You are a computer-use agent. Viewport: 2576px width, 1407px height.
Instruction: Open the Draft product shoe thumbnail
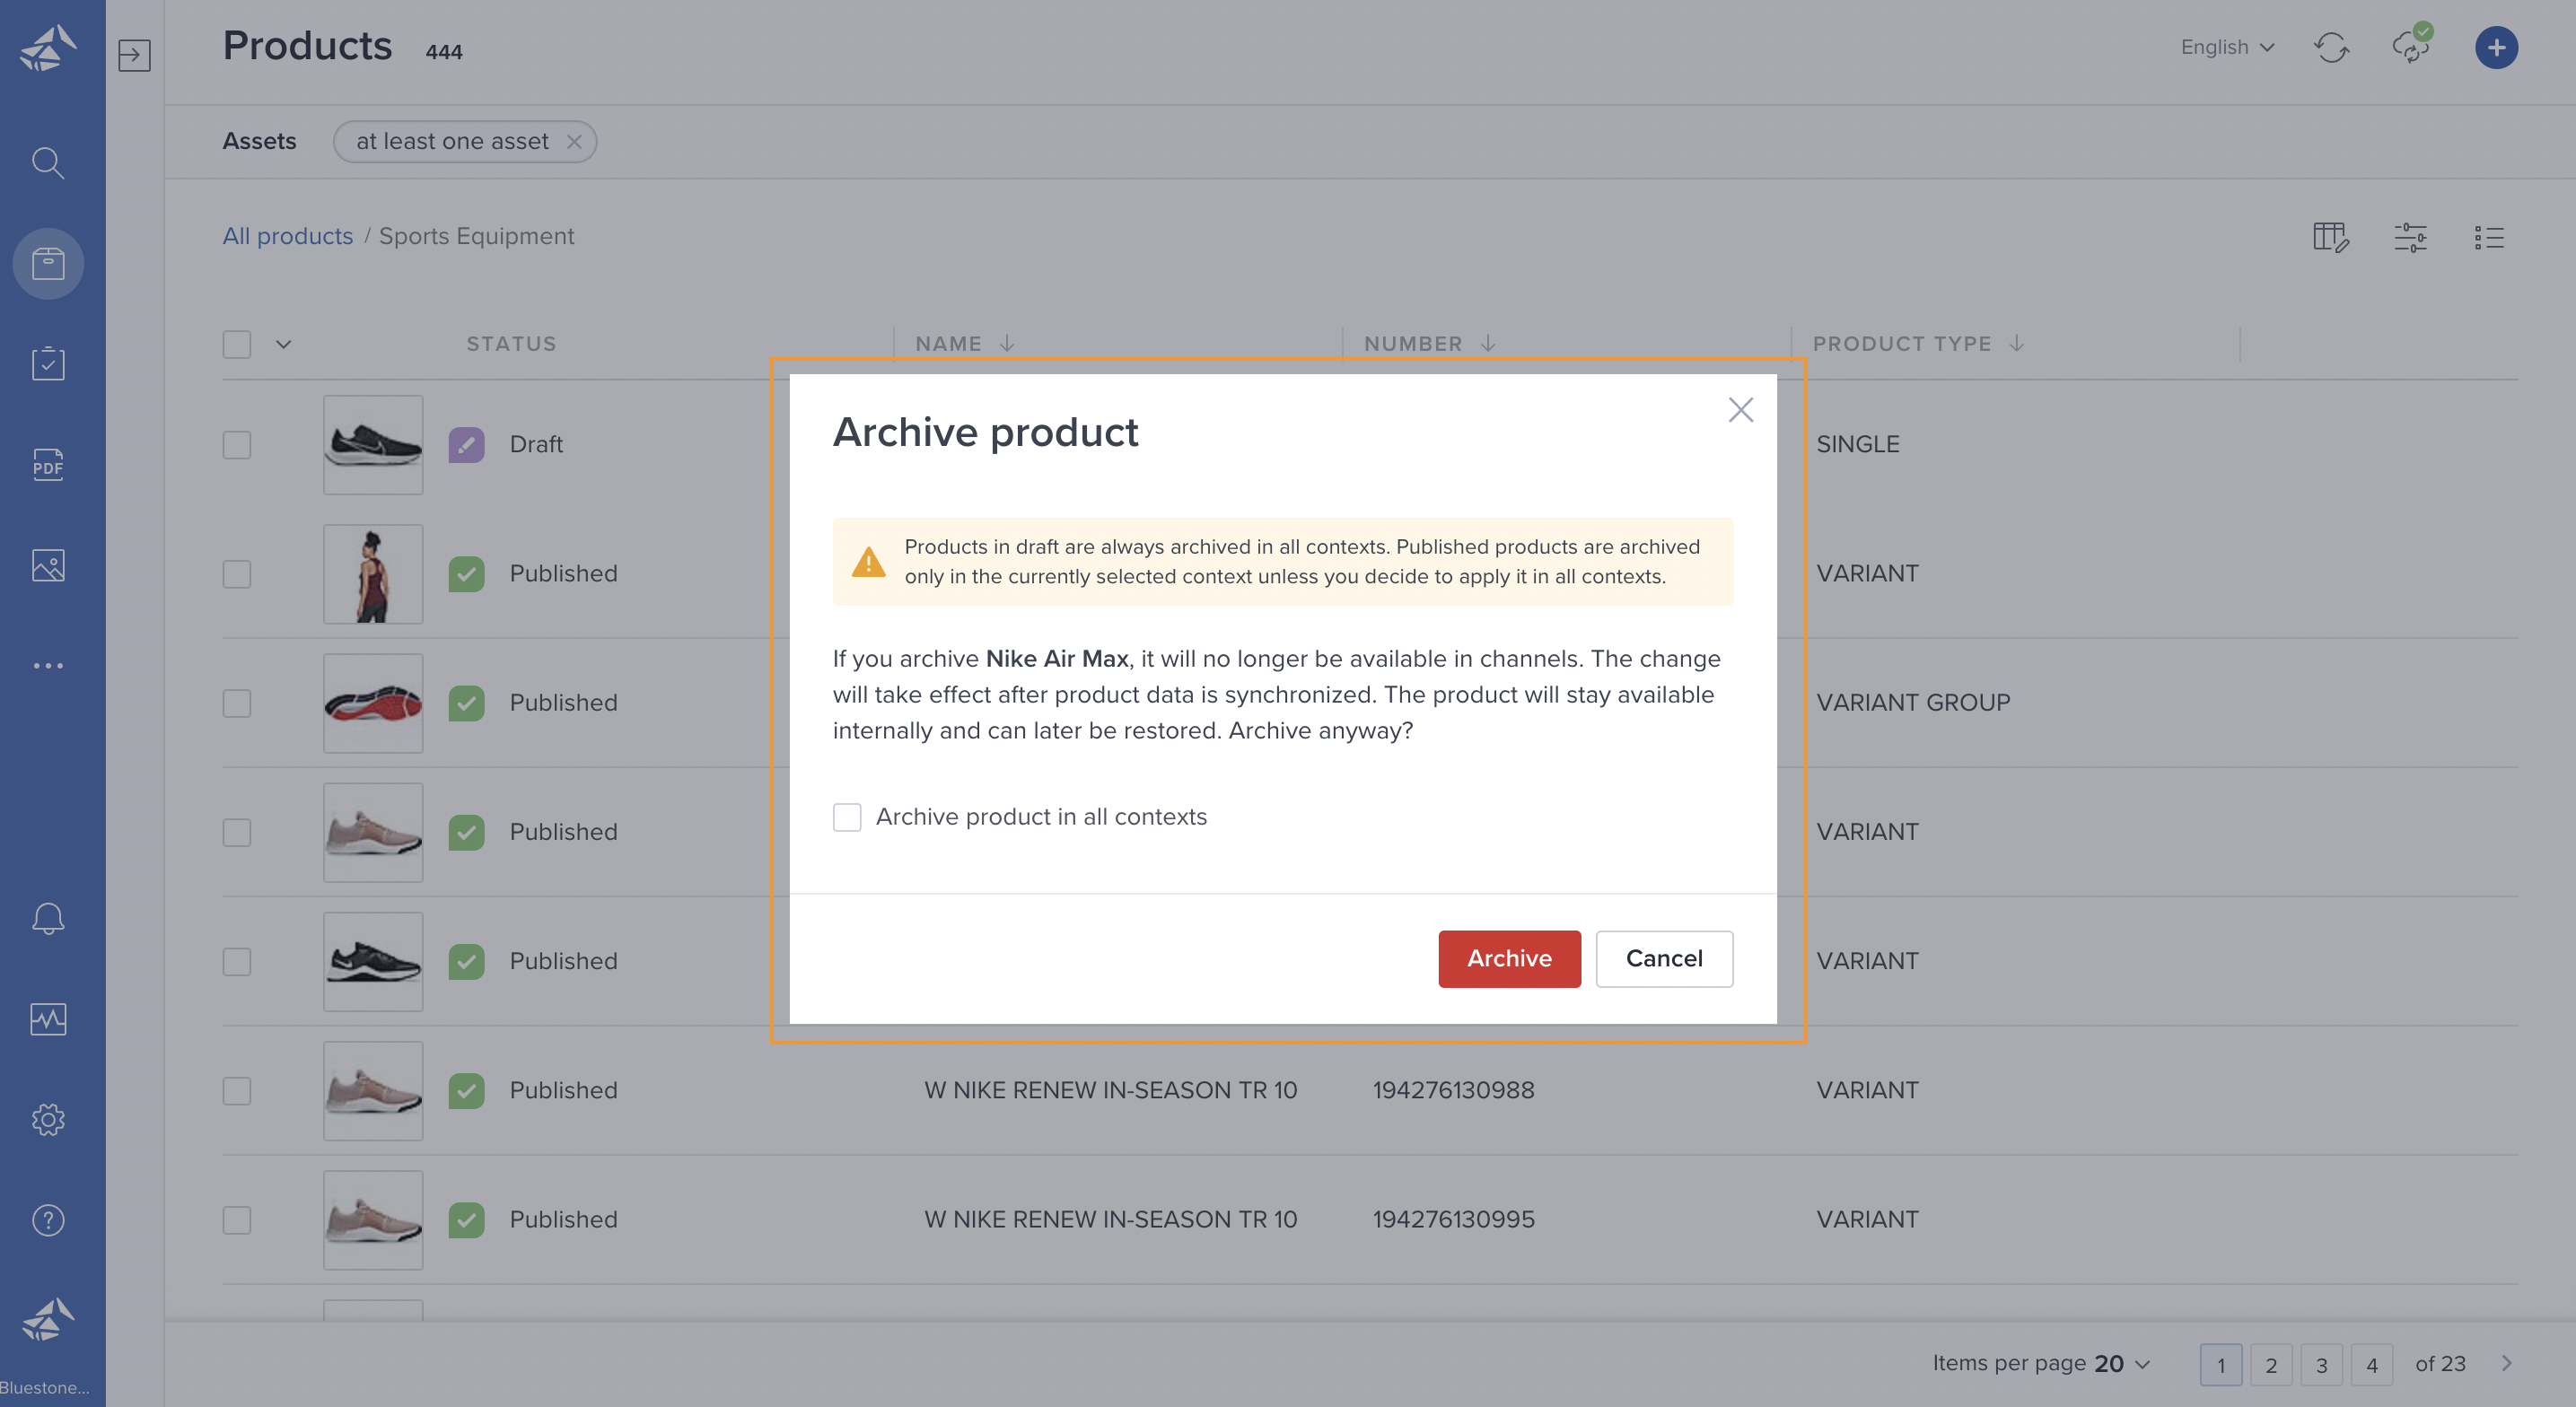click(x=373, y=444)
